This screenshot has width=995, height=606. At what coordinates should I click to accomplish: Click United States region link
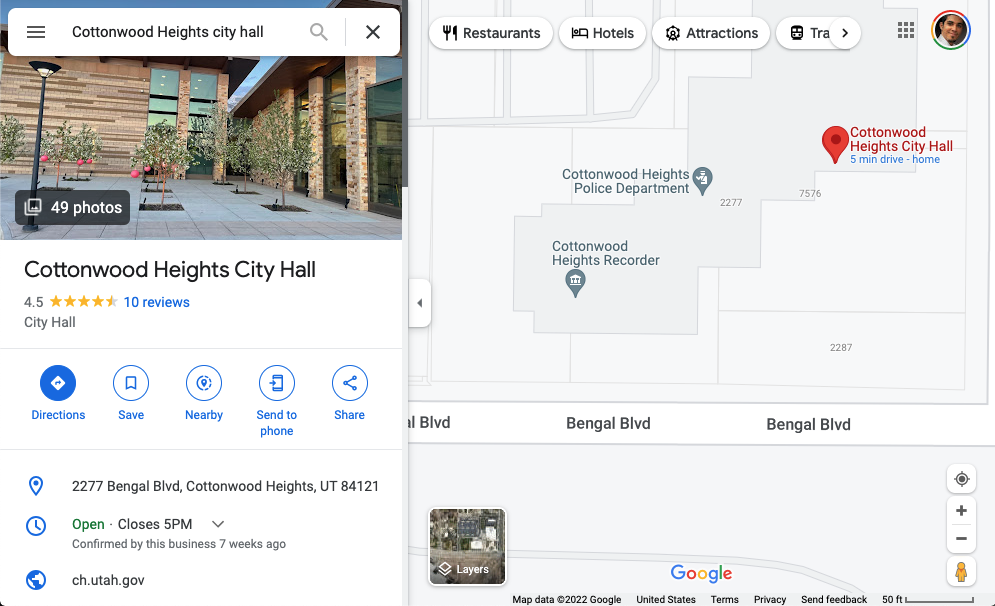click(666, 599)
